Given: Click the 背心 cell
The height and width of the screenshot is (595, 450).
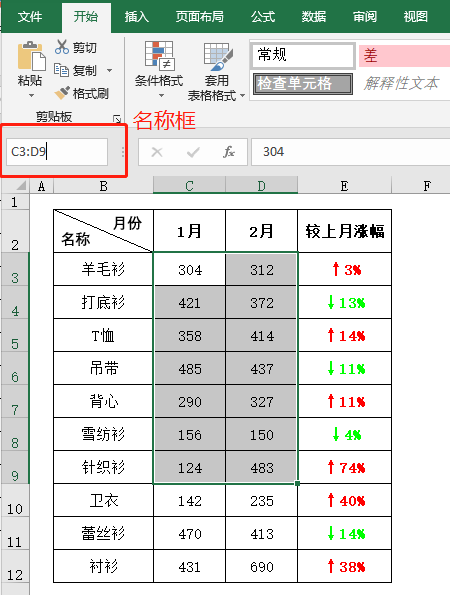Looking at the screenshot, I should (x=103, y=401).
